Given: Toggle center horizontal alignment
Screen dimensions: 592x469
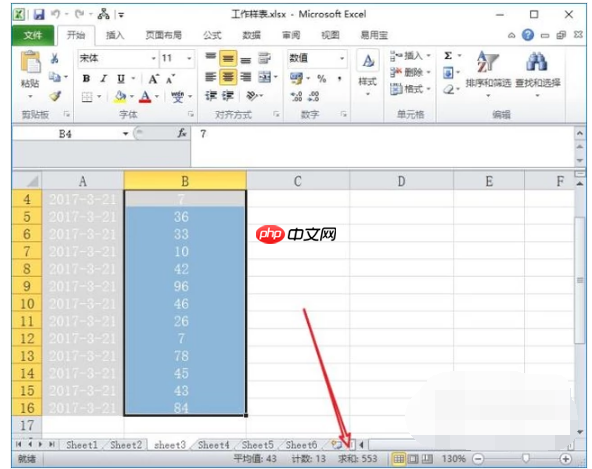Looking at the screenshot, I should click(x=228, y=77).
